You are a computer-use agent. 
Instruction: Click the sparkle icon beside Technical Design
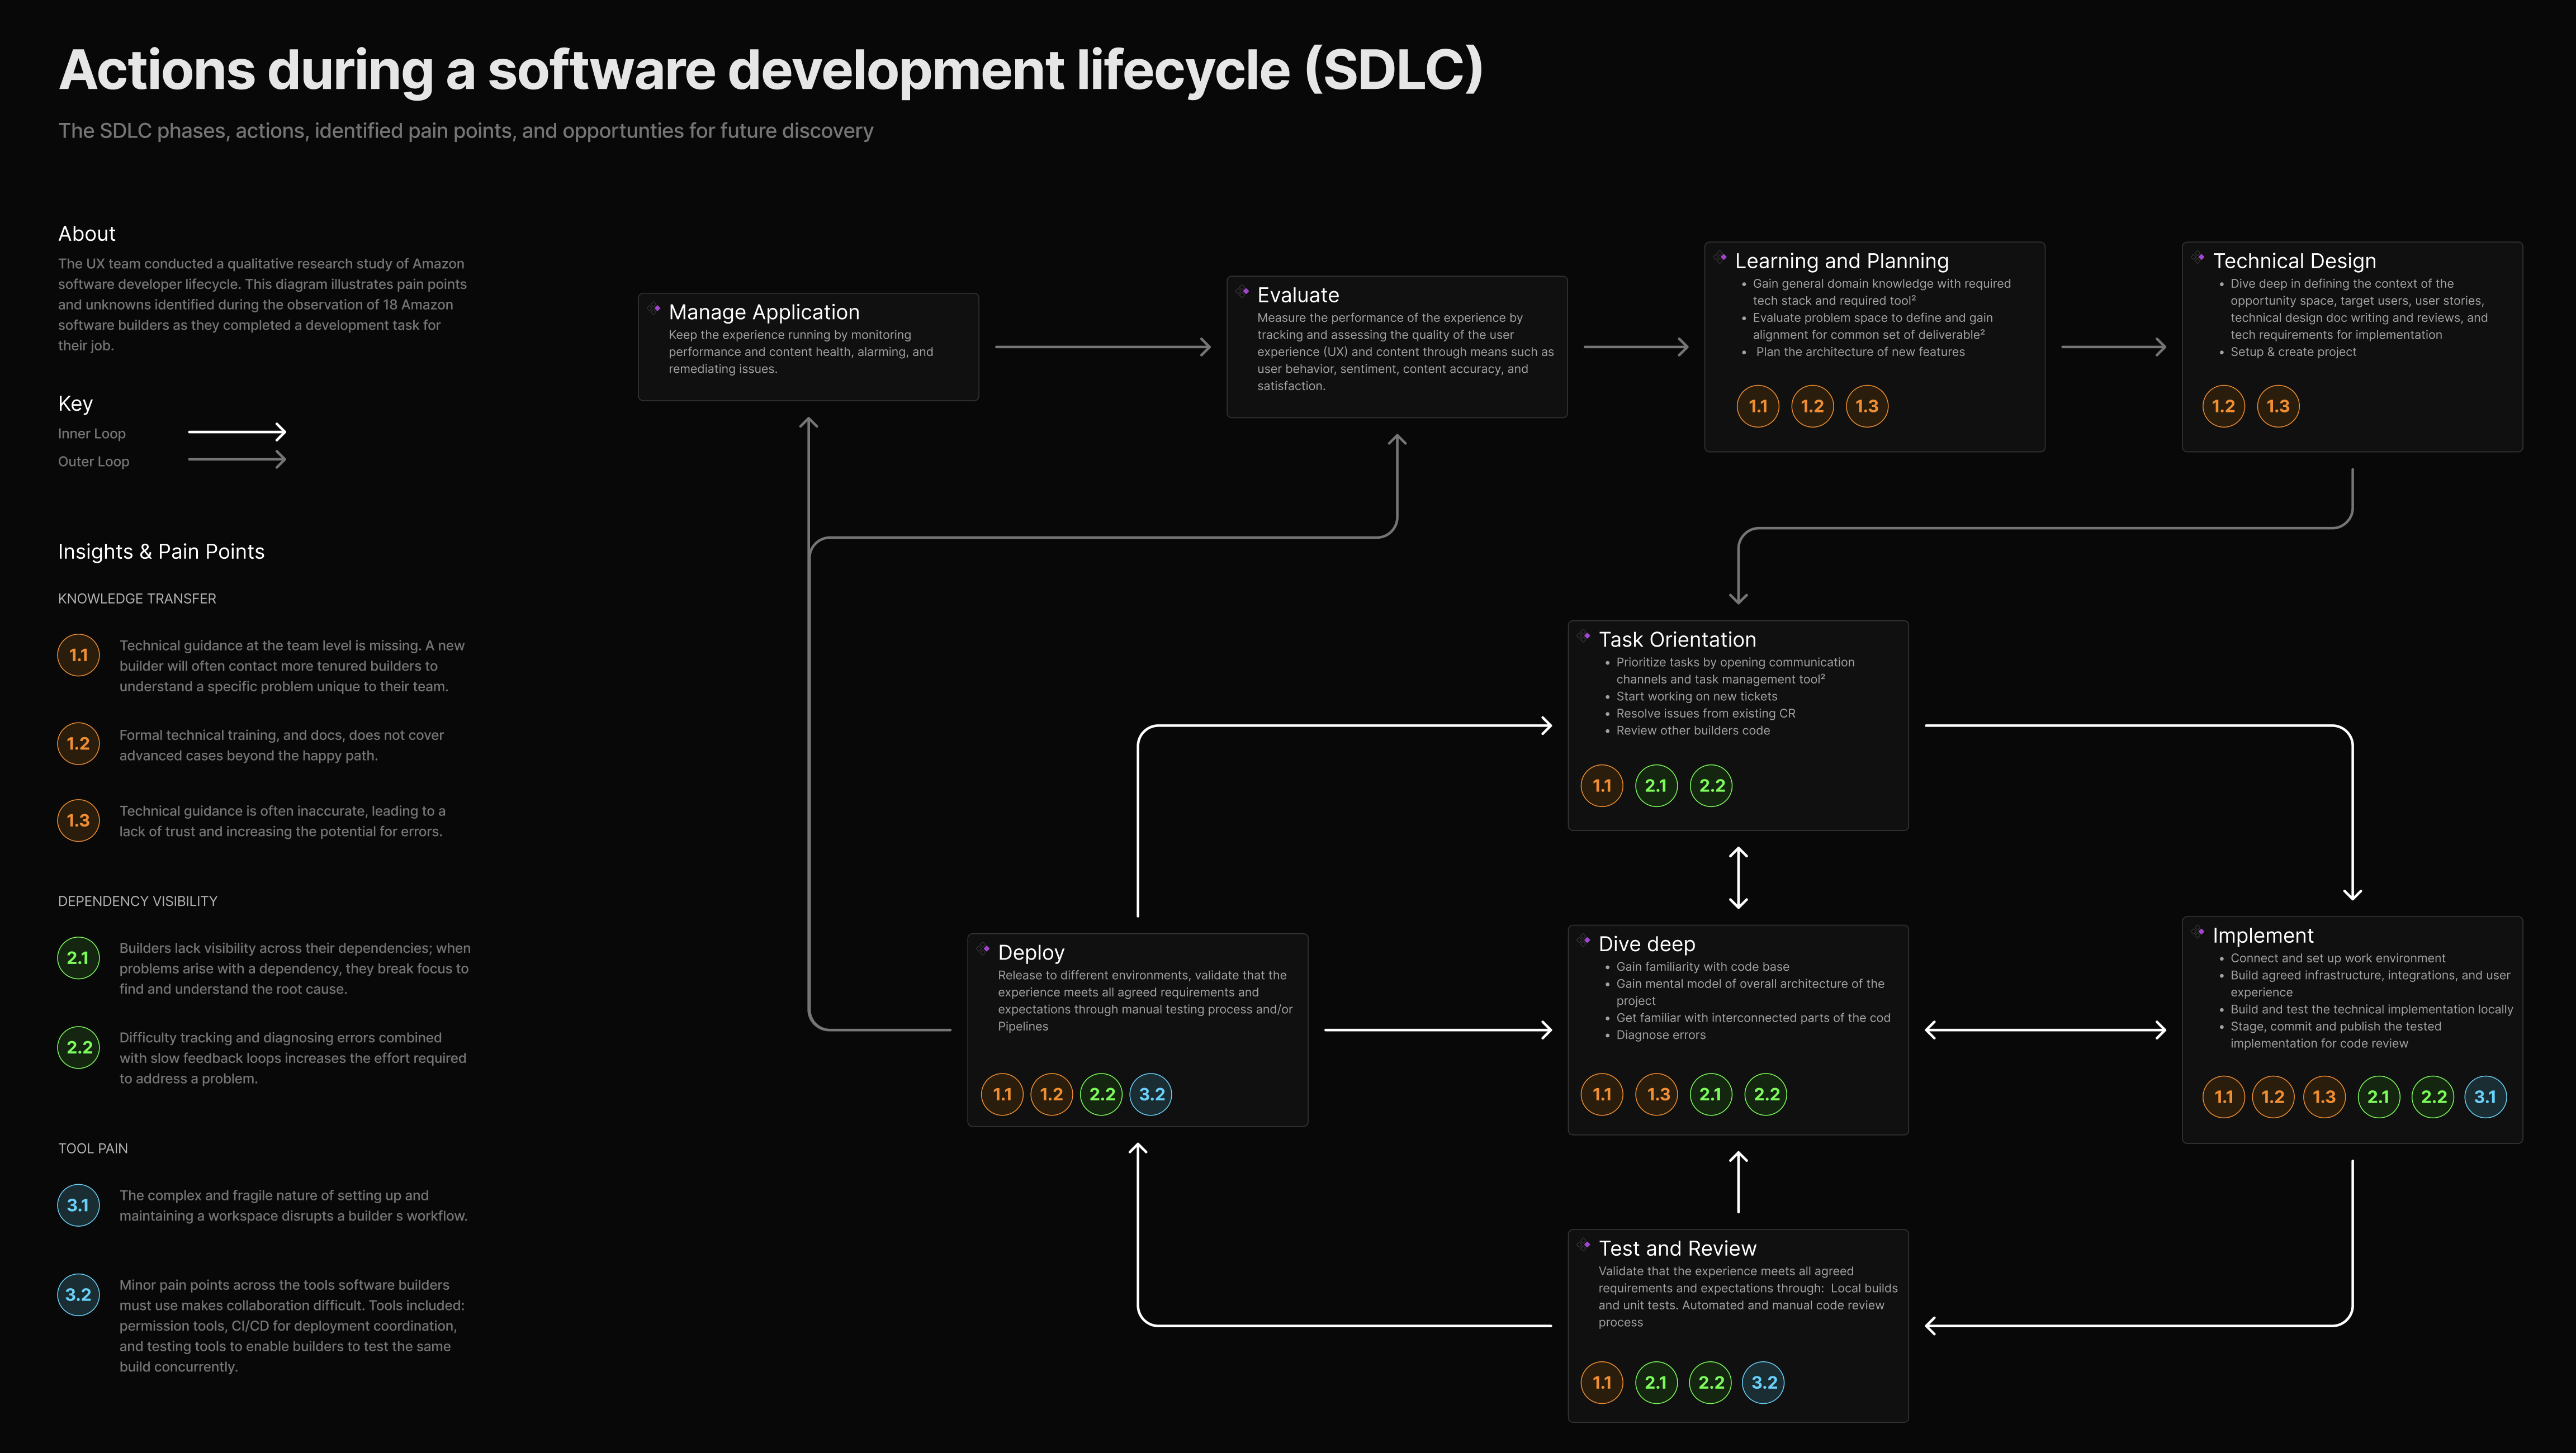[2198, 257]
